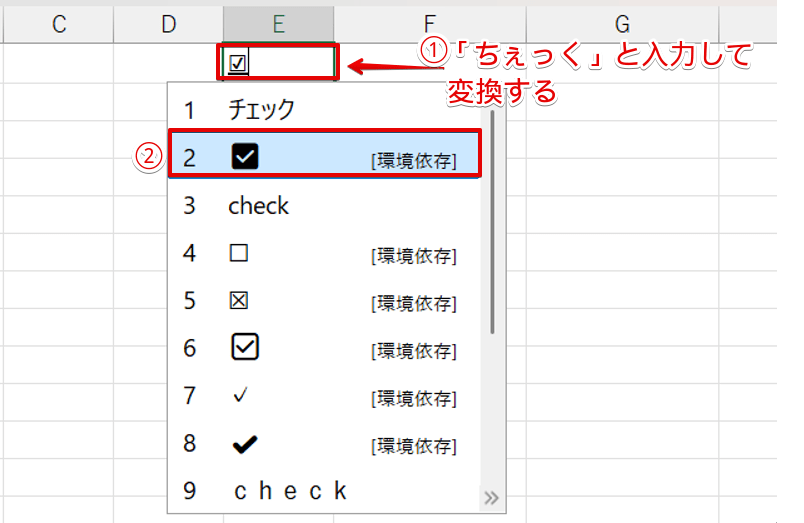
Task: Pick candidate 4 empty box symbol
Action: pyautogui.click(x=325, y=253)
